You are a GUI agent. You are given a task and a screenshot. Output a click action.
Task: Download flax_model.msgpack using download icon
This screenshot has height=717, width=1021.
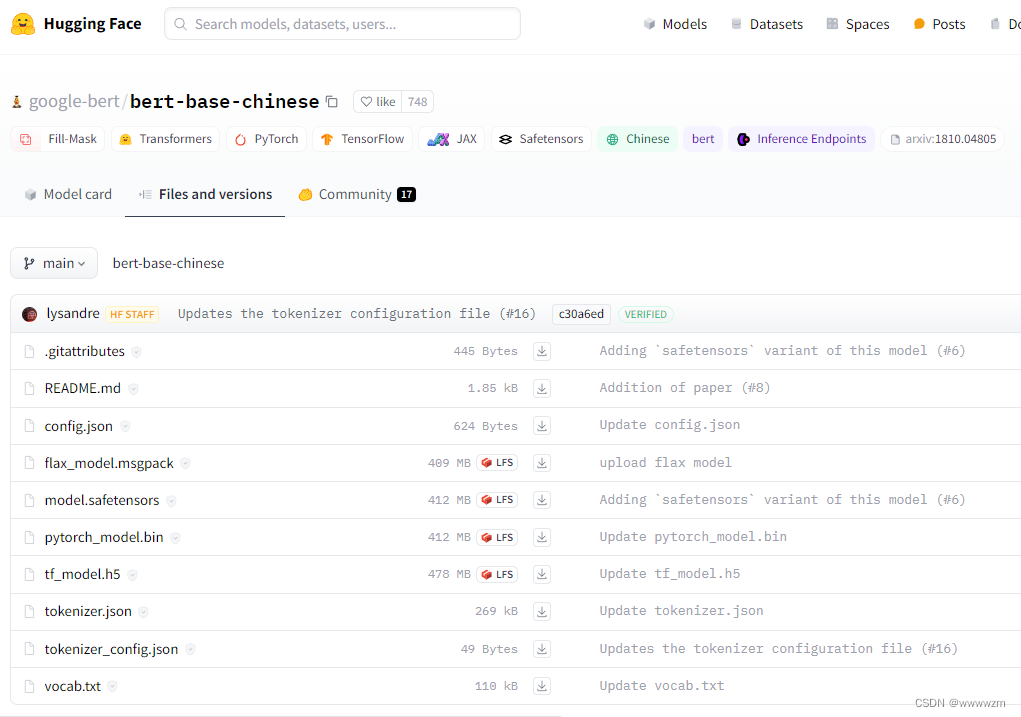542,463
